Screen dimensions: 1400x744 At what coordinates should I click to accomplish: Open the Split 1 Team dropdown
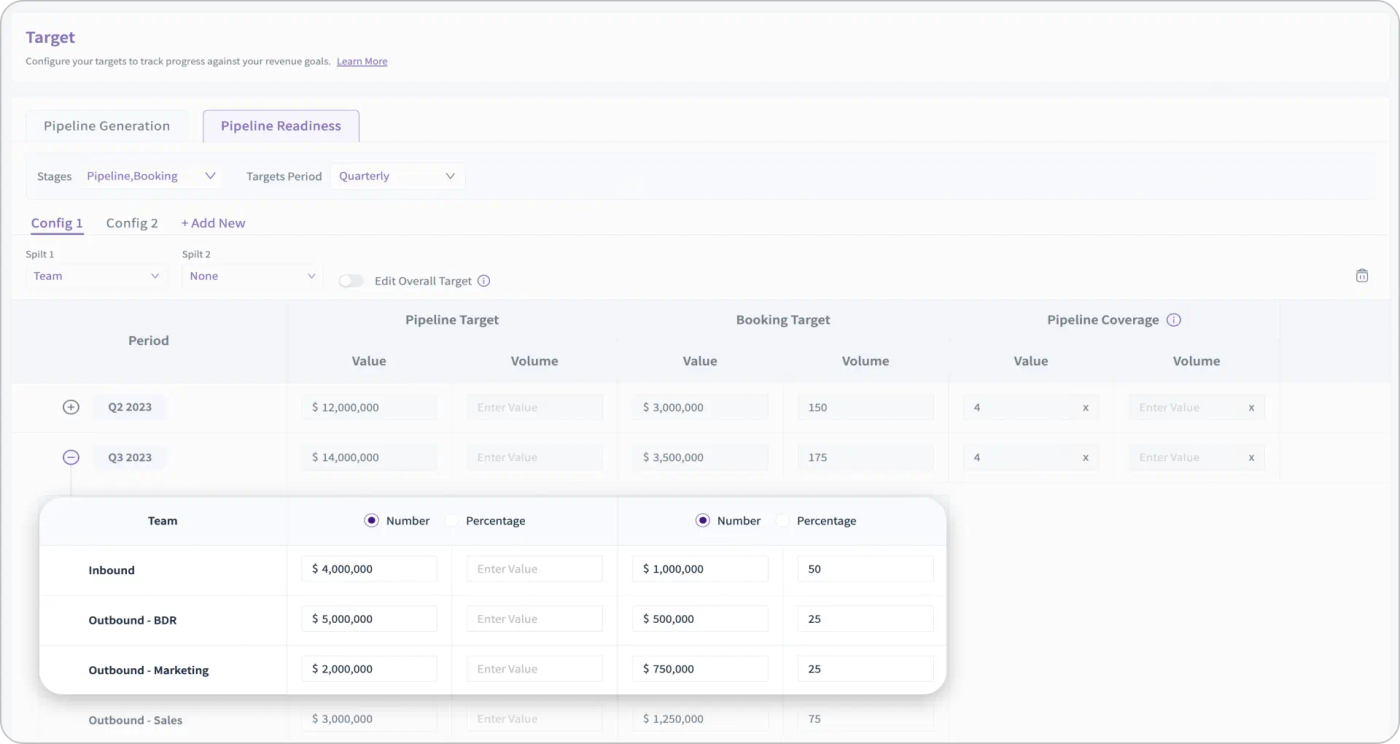96,276
